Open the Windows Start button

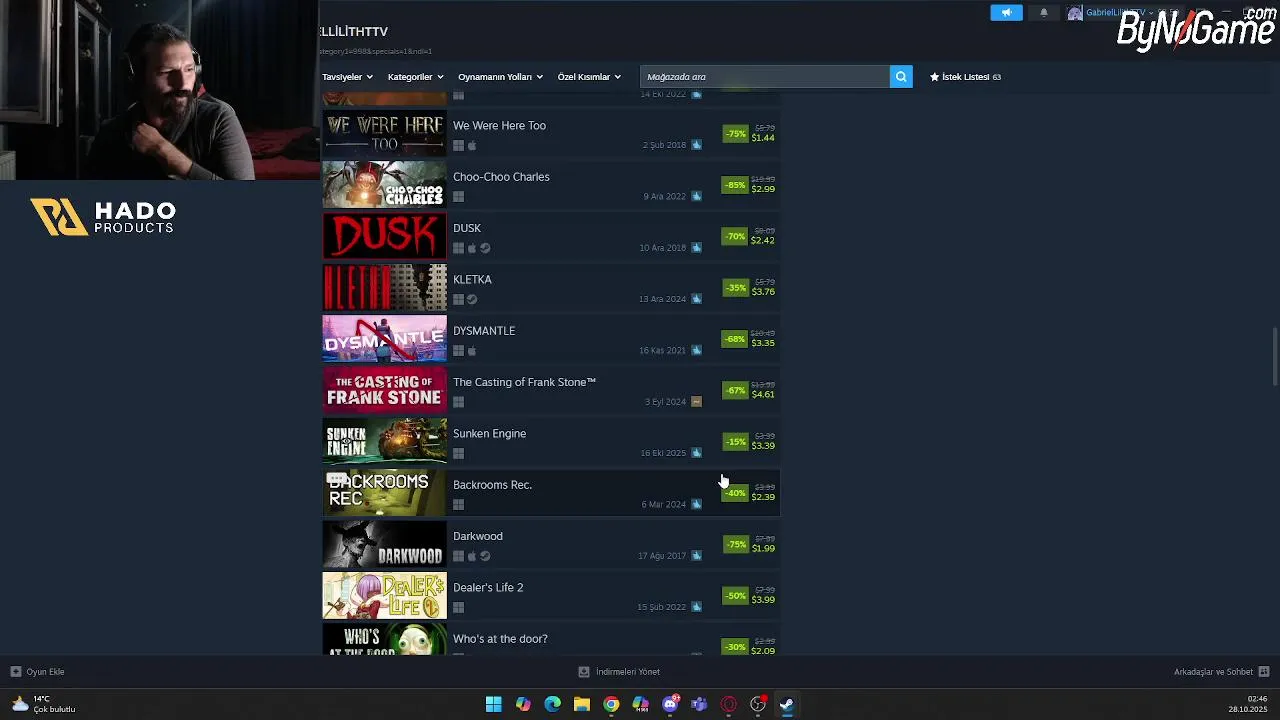[493, 704]
